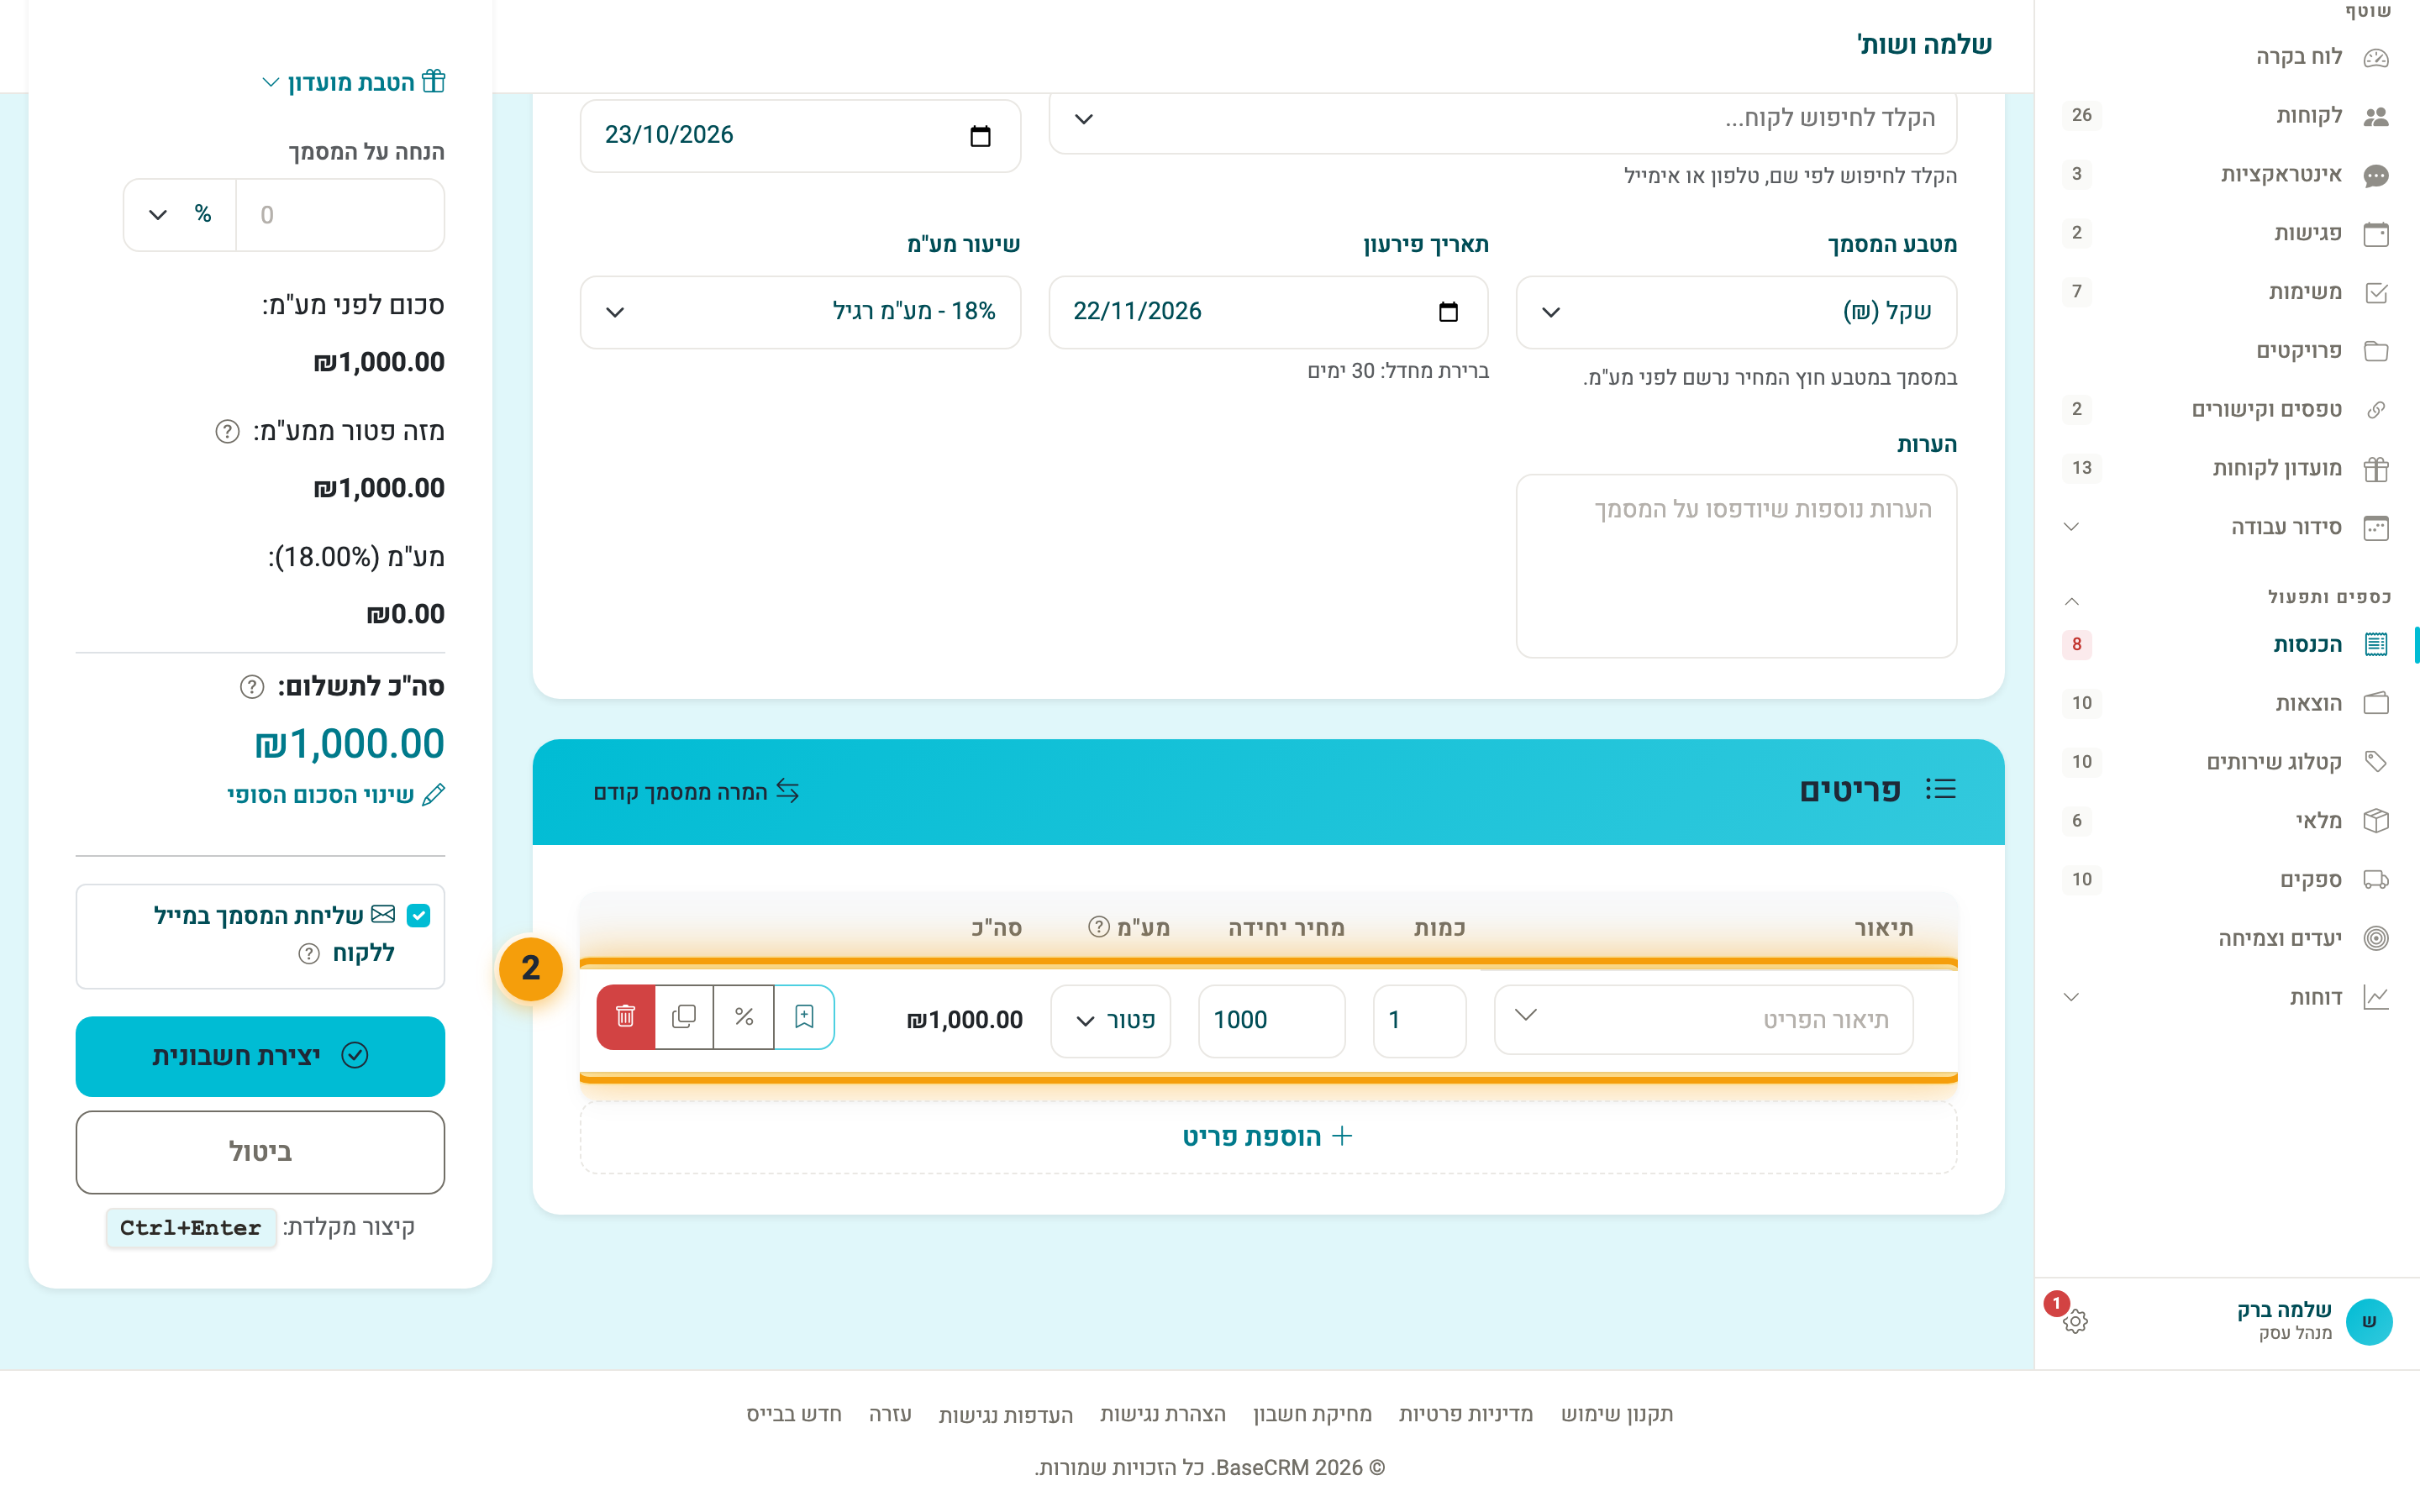Open מדיניות פרטיות footer link
This screenshot has height=1512, width=2420.
(1465, 1414)
